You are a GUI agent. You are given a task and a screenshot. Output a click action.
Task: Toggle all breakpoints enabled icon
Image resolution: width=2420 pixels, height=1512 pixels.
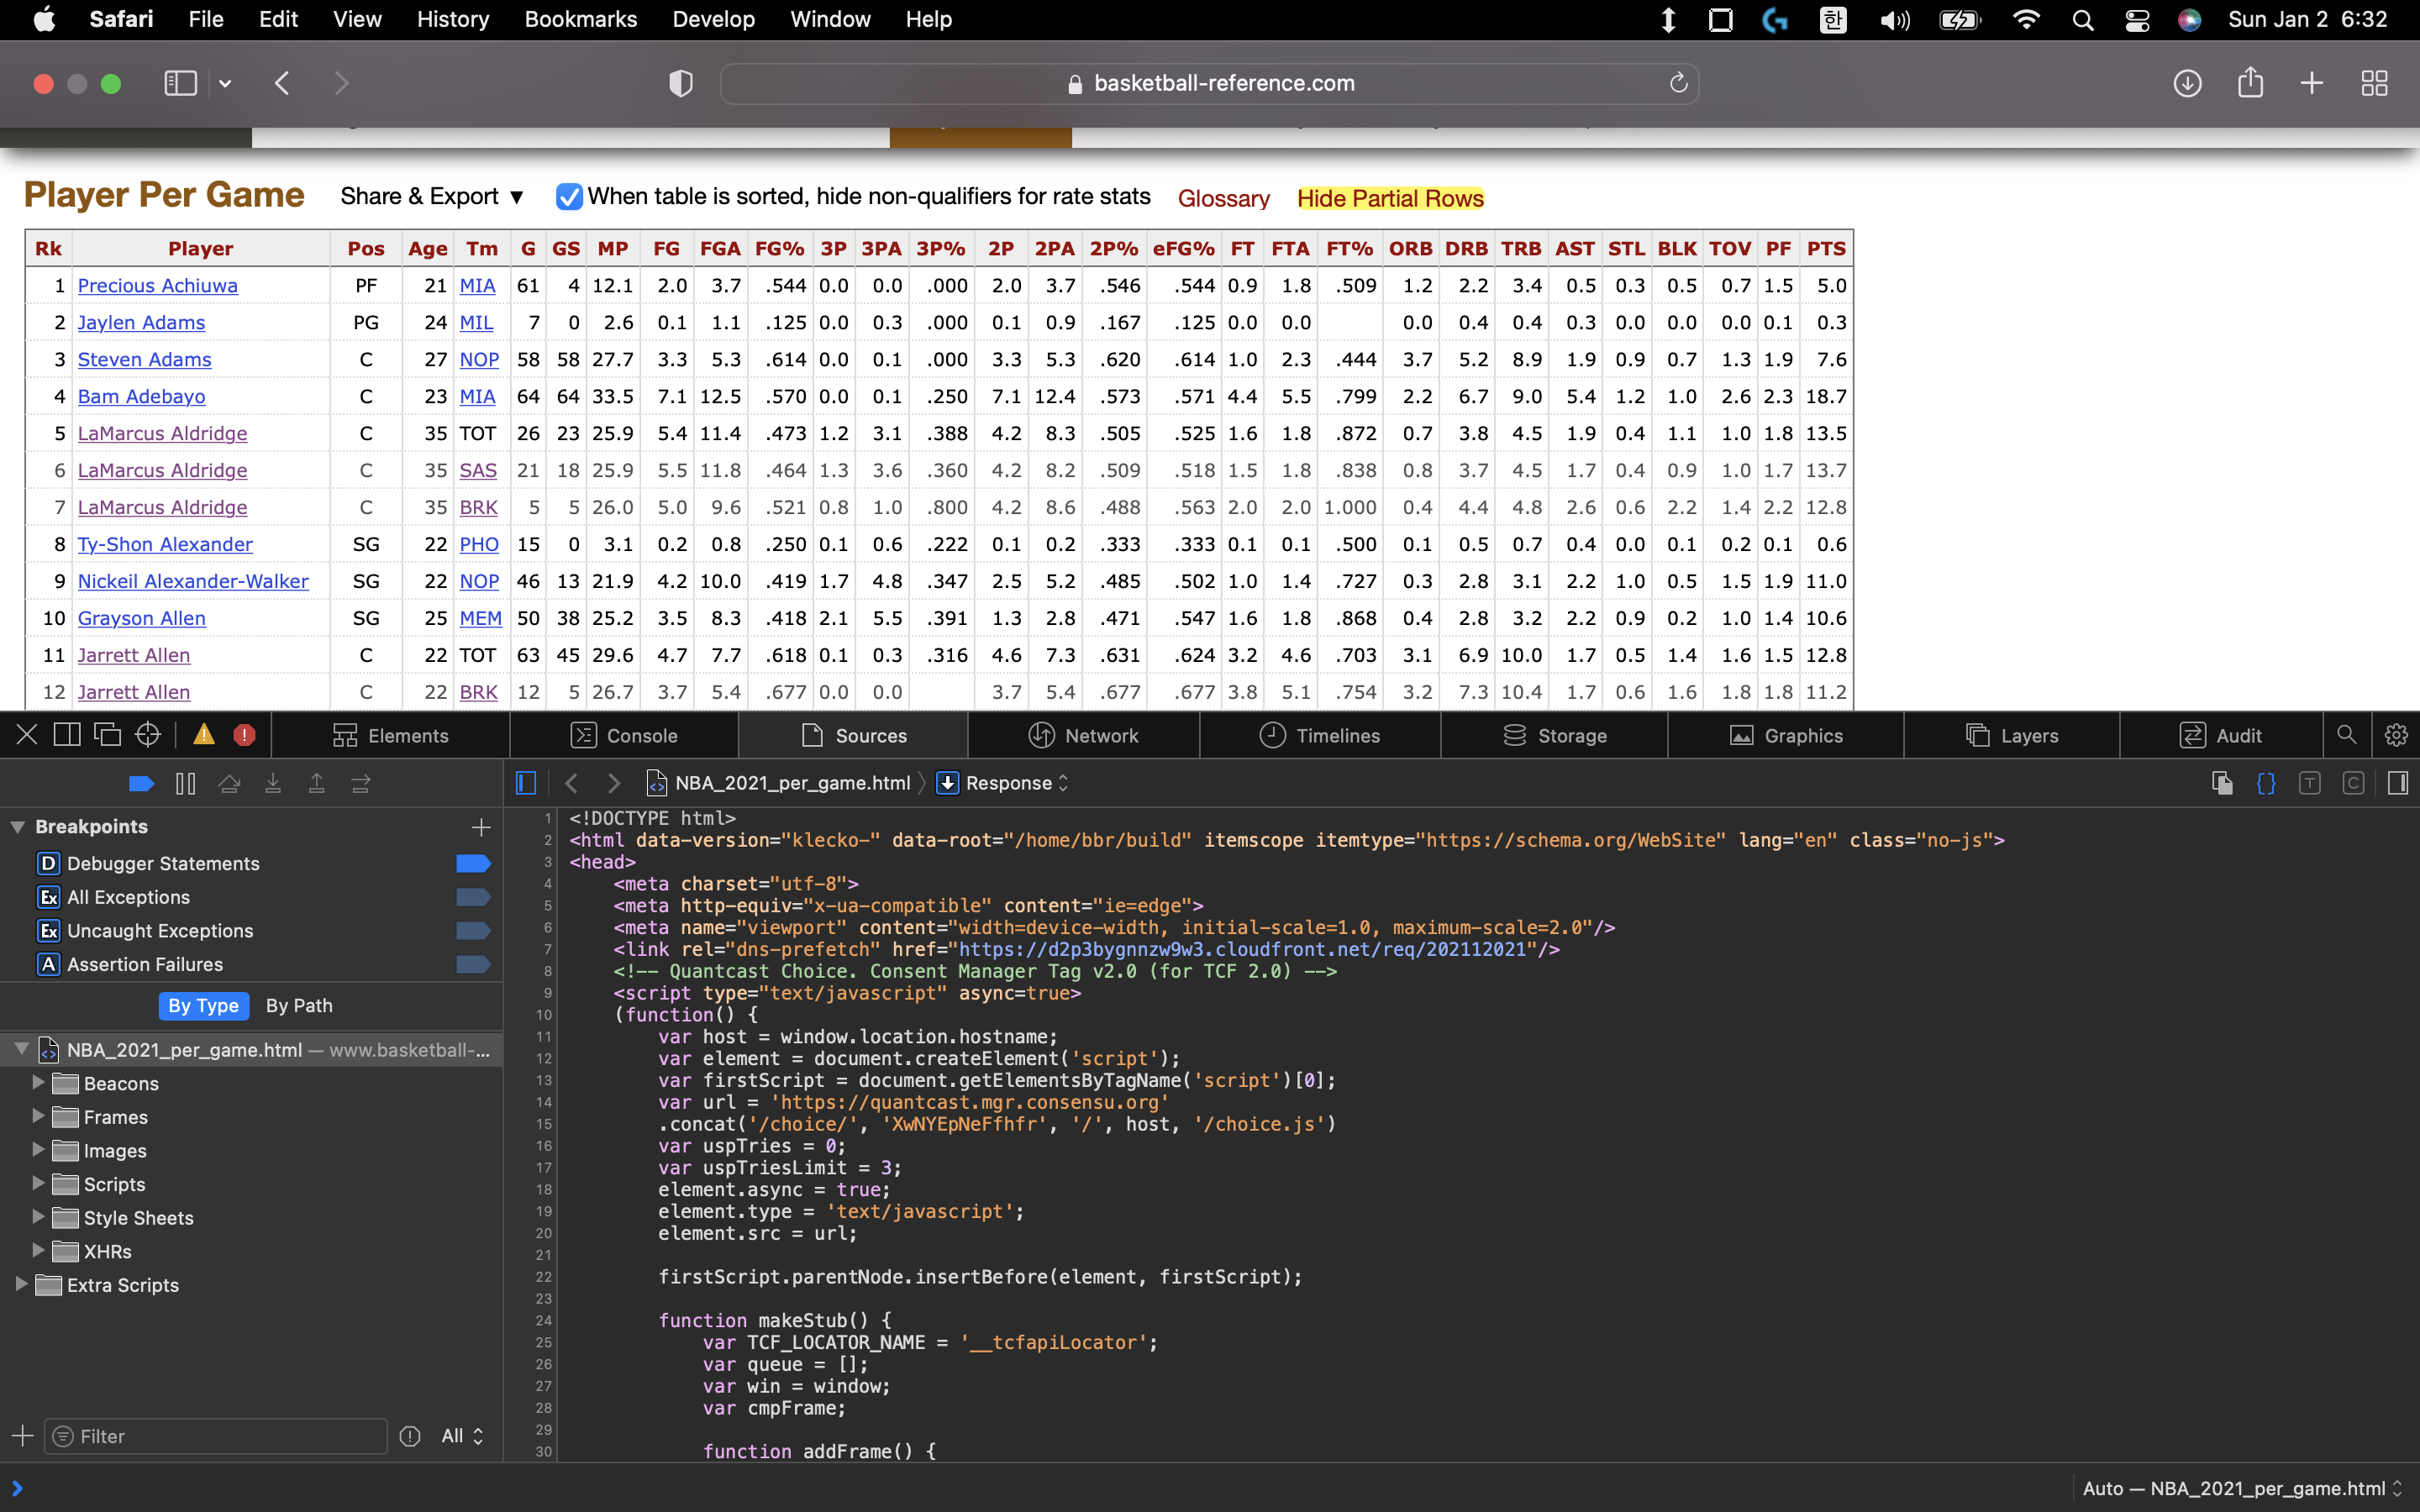click(141, 784)
